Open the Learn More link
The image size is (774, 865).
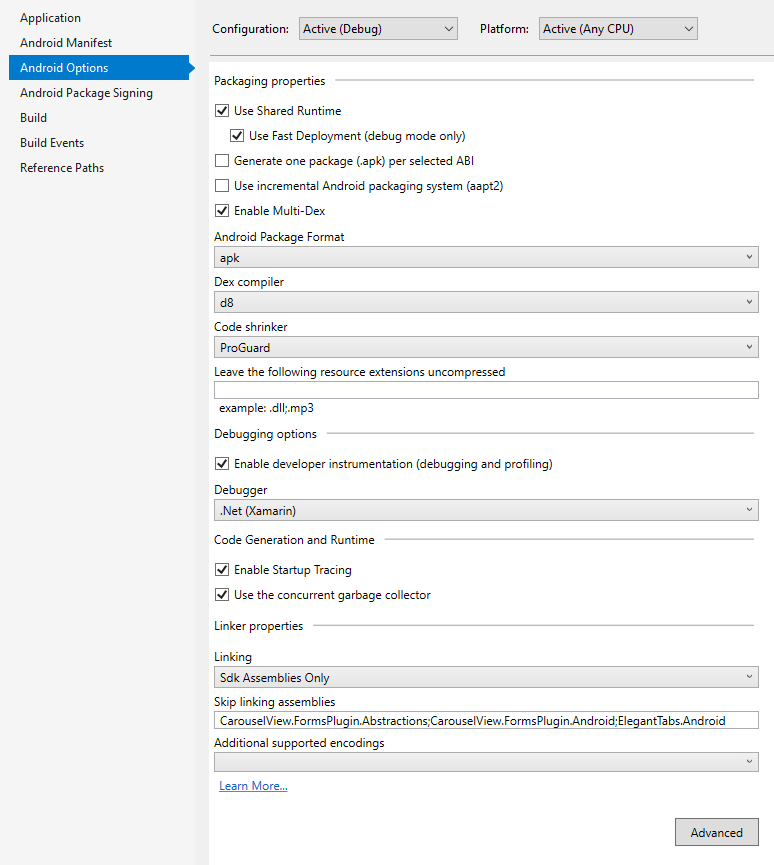pyautogui.click(x=253, y=786)
